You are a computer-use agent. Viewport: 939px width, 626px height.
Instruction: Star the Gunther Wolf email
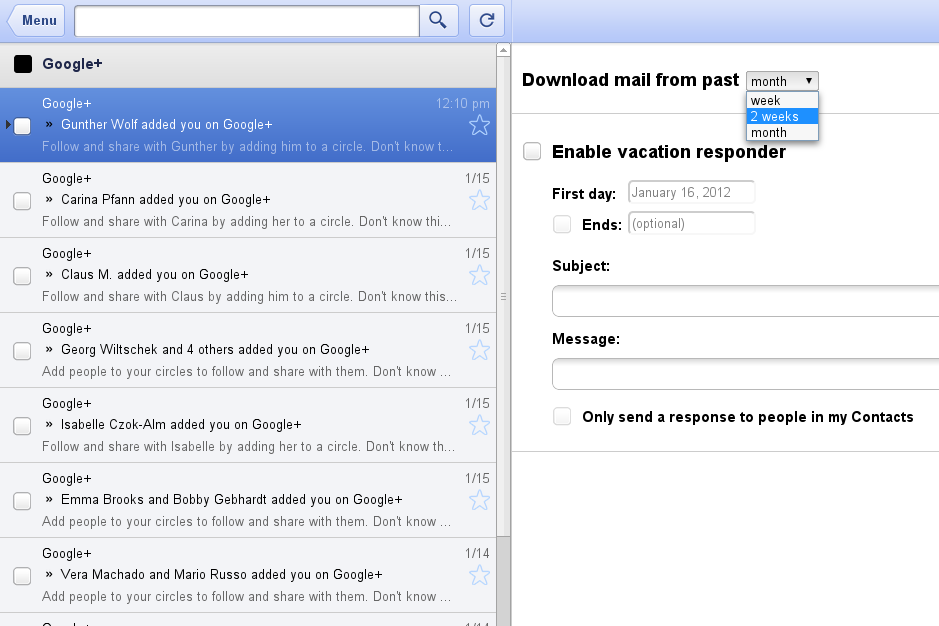(x=479, y=125)
